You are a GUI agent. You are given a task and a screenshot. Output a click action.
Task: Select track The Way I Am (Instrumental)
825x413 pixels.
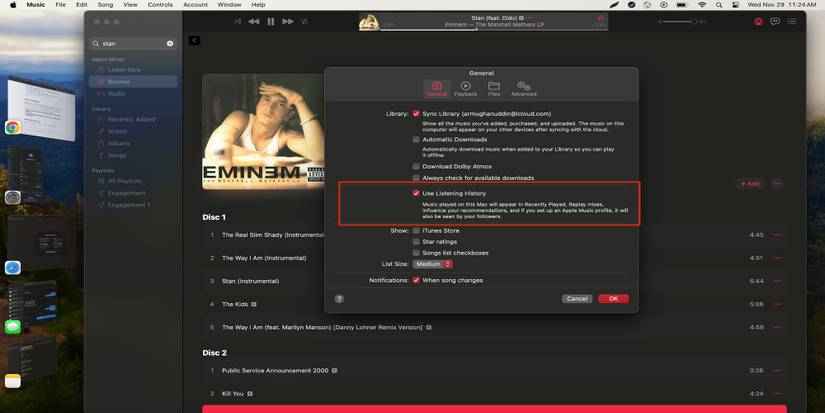click(495, 258)
